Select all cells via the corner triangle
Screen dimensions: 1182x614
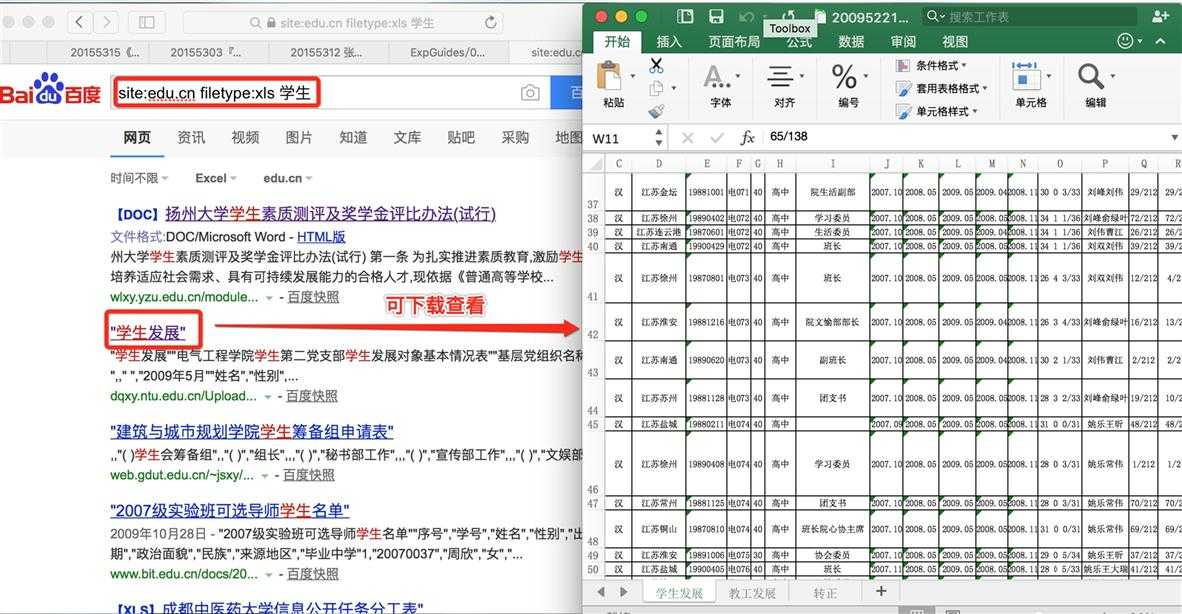(595, 163)
